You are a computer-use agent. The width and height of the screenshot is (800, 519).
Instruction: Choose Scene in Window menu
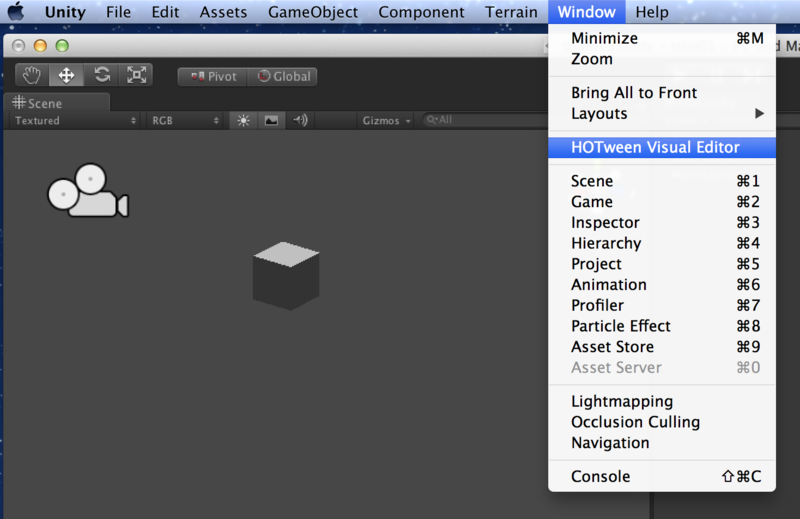click(x=662, y=181)
